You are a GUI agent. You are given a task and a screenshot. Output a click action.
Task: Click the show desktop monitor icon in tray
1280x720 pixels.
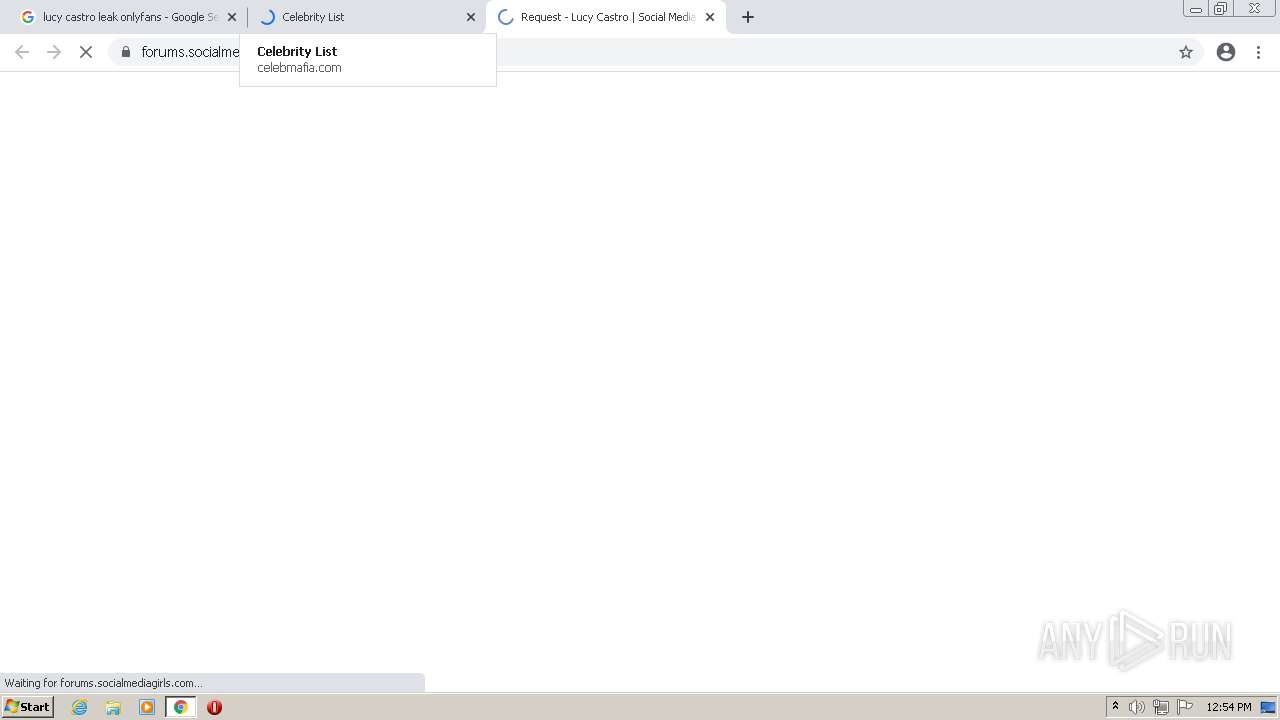click(x=1268, y=707)
